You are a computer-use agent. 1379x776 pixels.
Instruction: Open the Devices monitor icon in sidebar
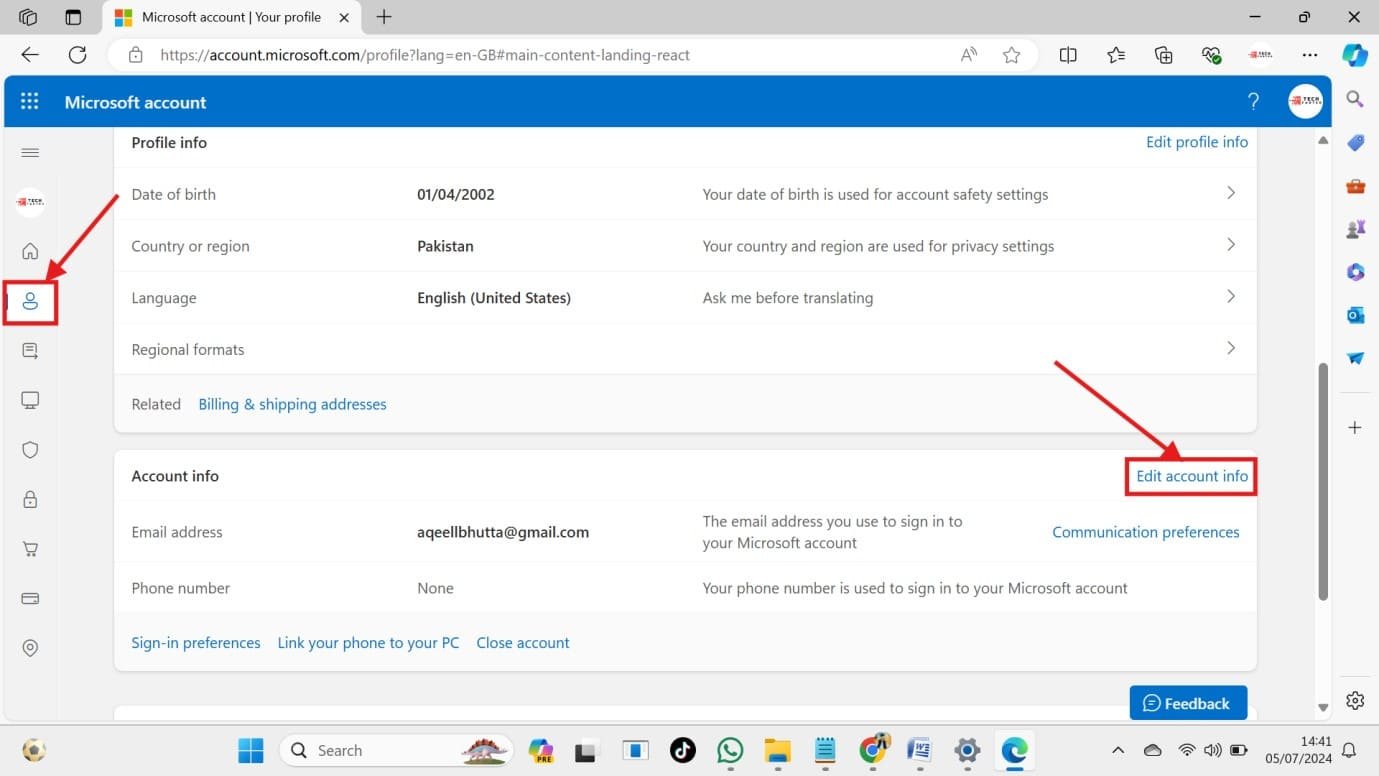(x=30, y=401)
